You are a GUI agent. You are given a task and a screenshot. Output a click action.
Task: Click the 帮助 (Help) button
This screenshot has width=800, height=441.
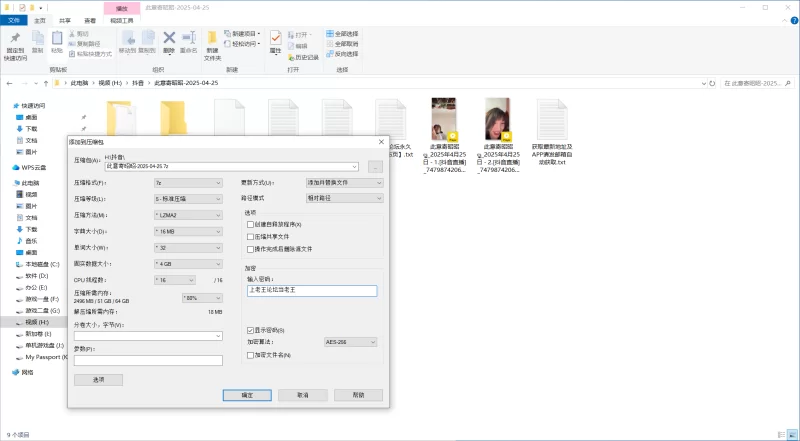pos(359,395)
